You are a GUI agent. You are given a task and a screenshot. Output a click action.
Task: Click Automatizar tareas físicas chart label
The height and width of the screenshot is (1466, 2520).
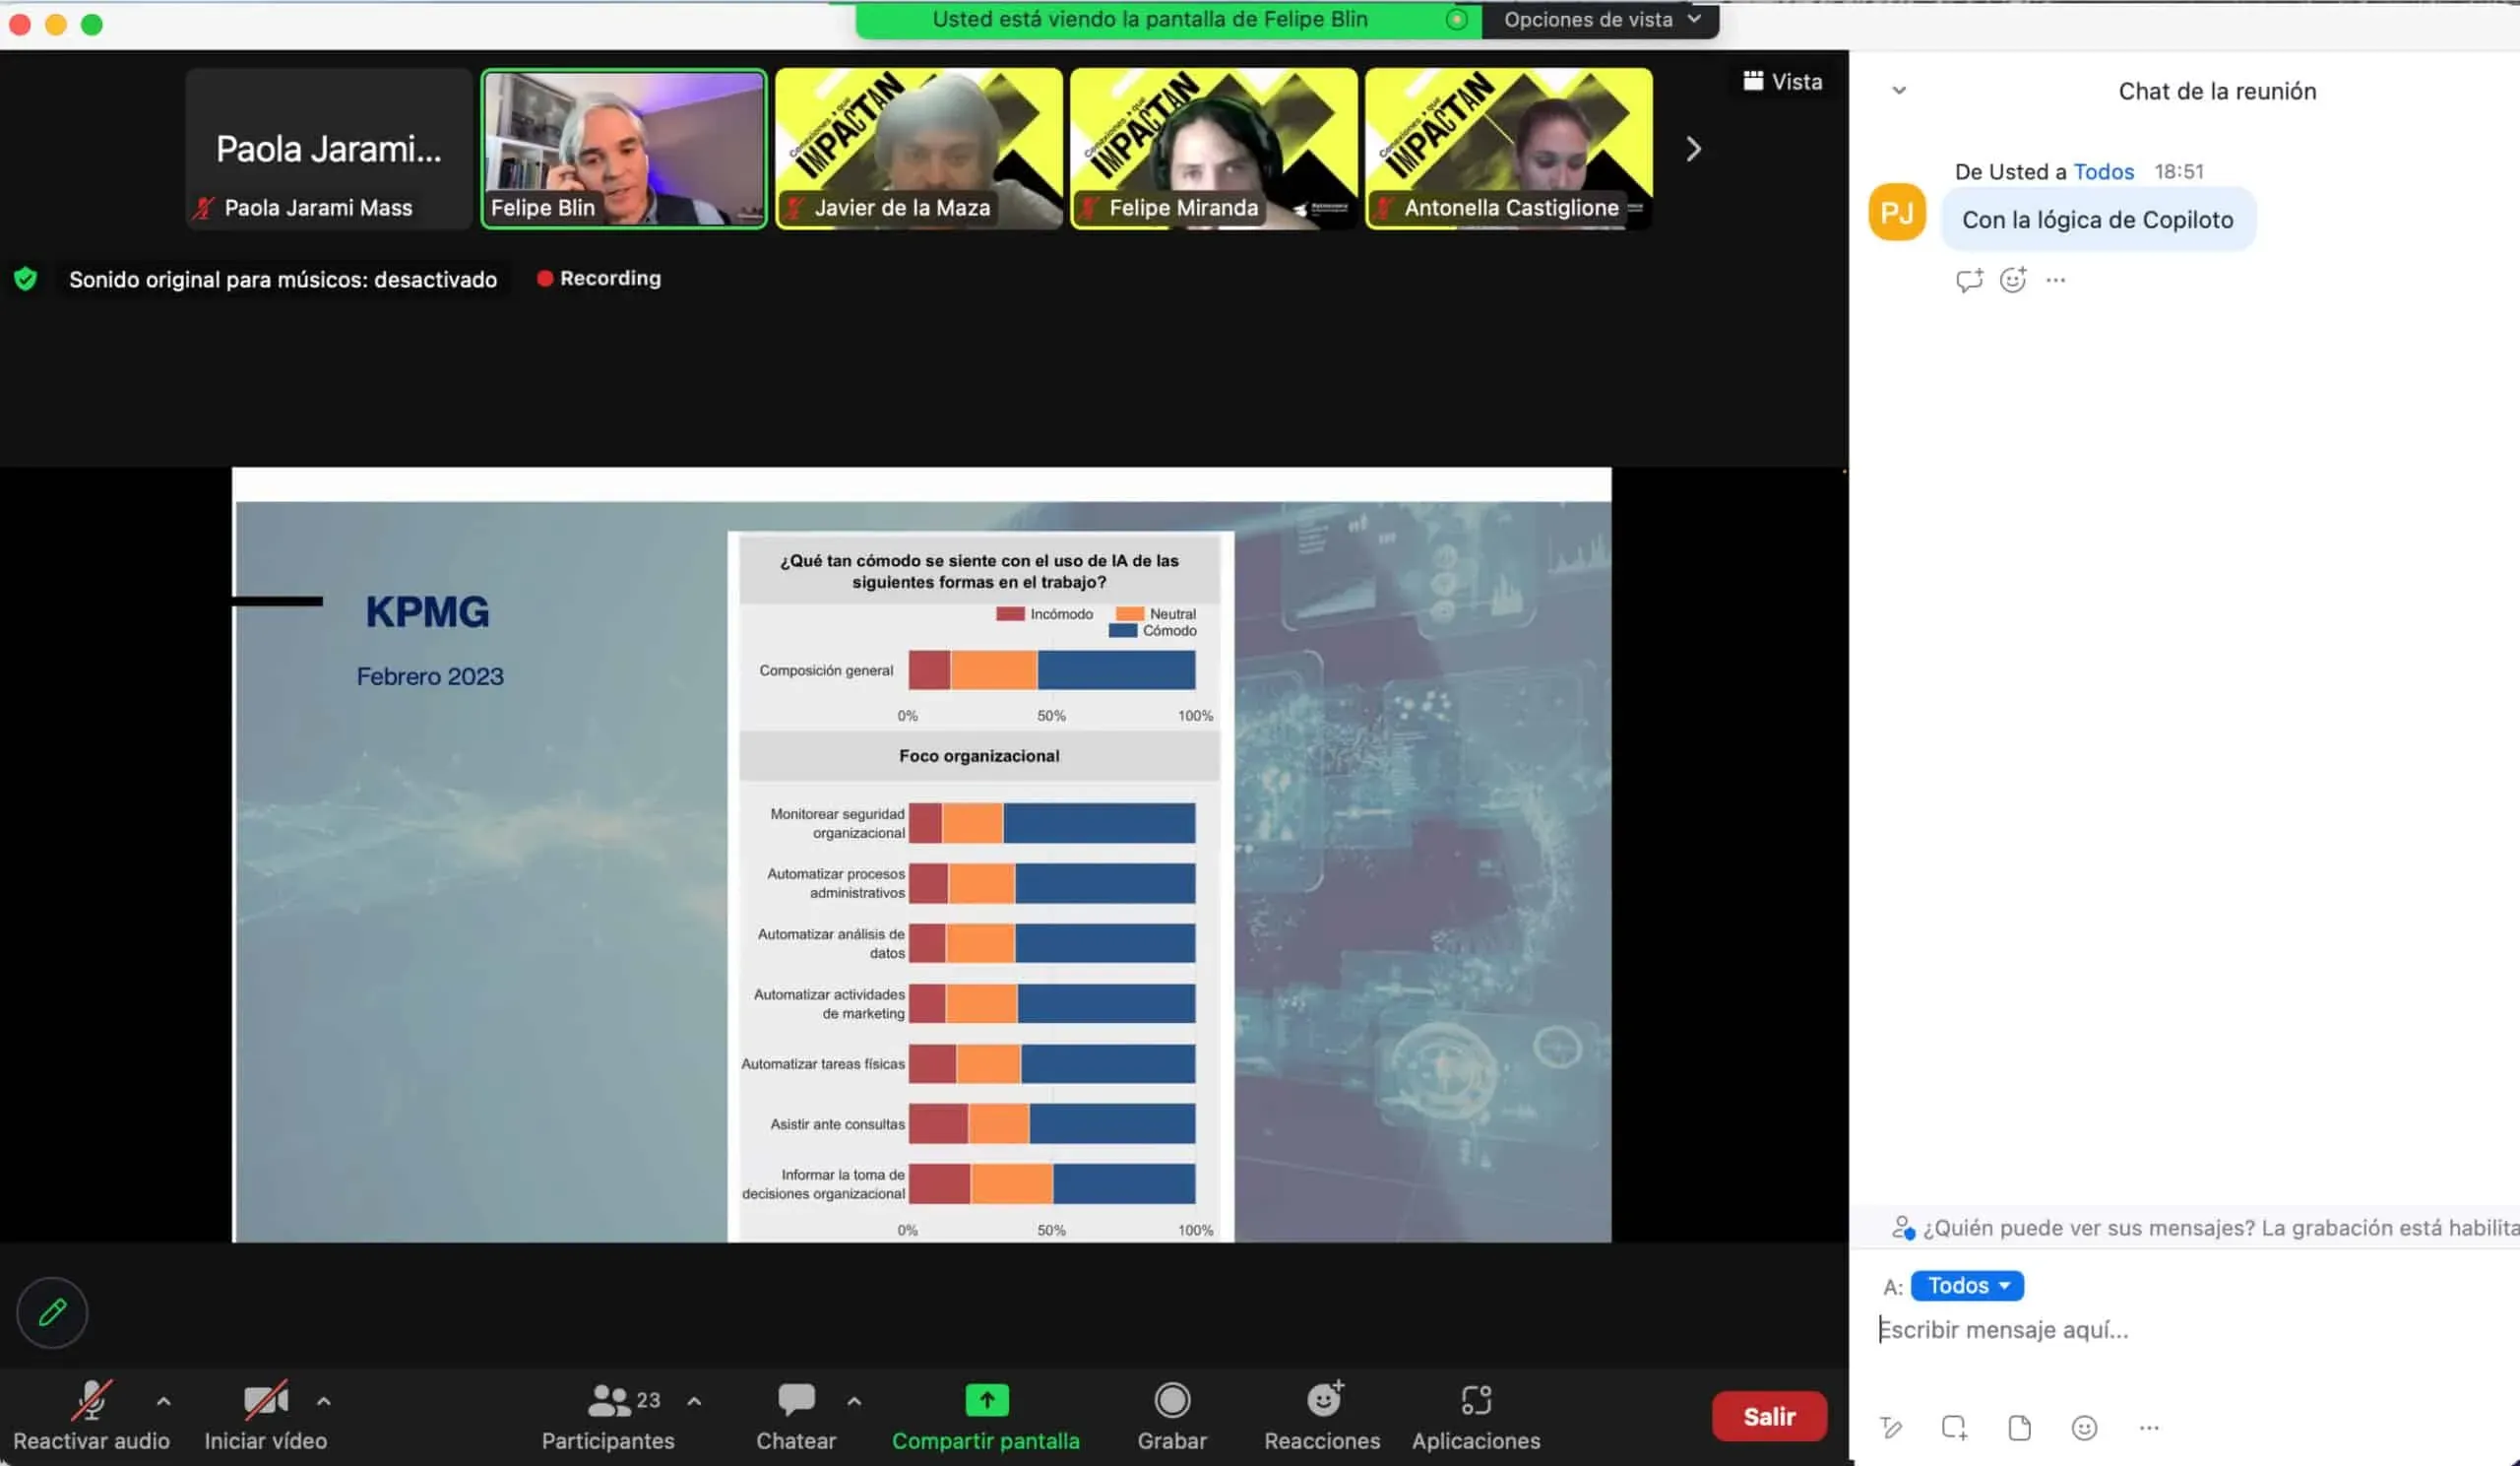[x=823, y=1064]
